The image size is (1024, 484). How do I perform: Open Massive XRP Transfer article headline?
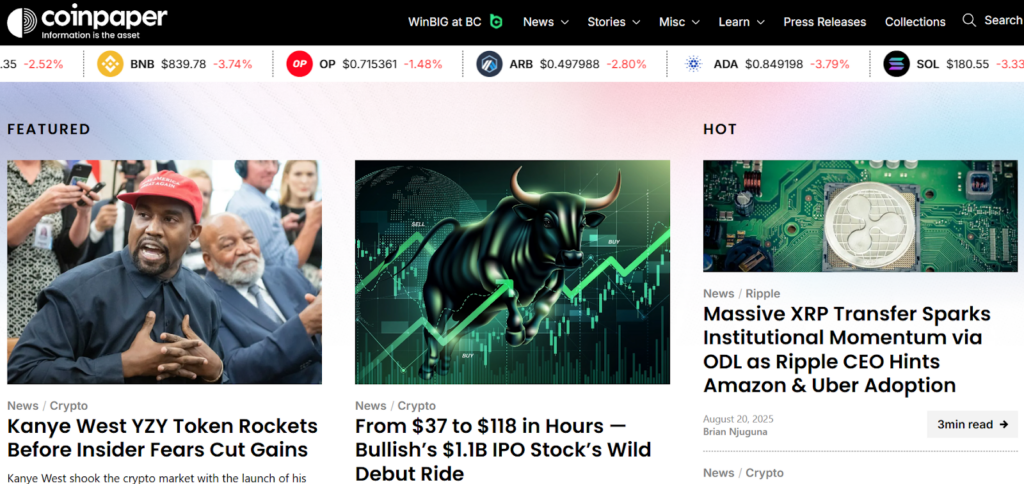click(847, 349)
